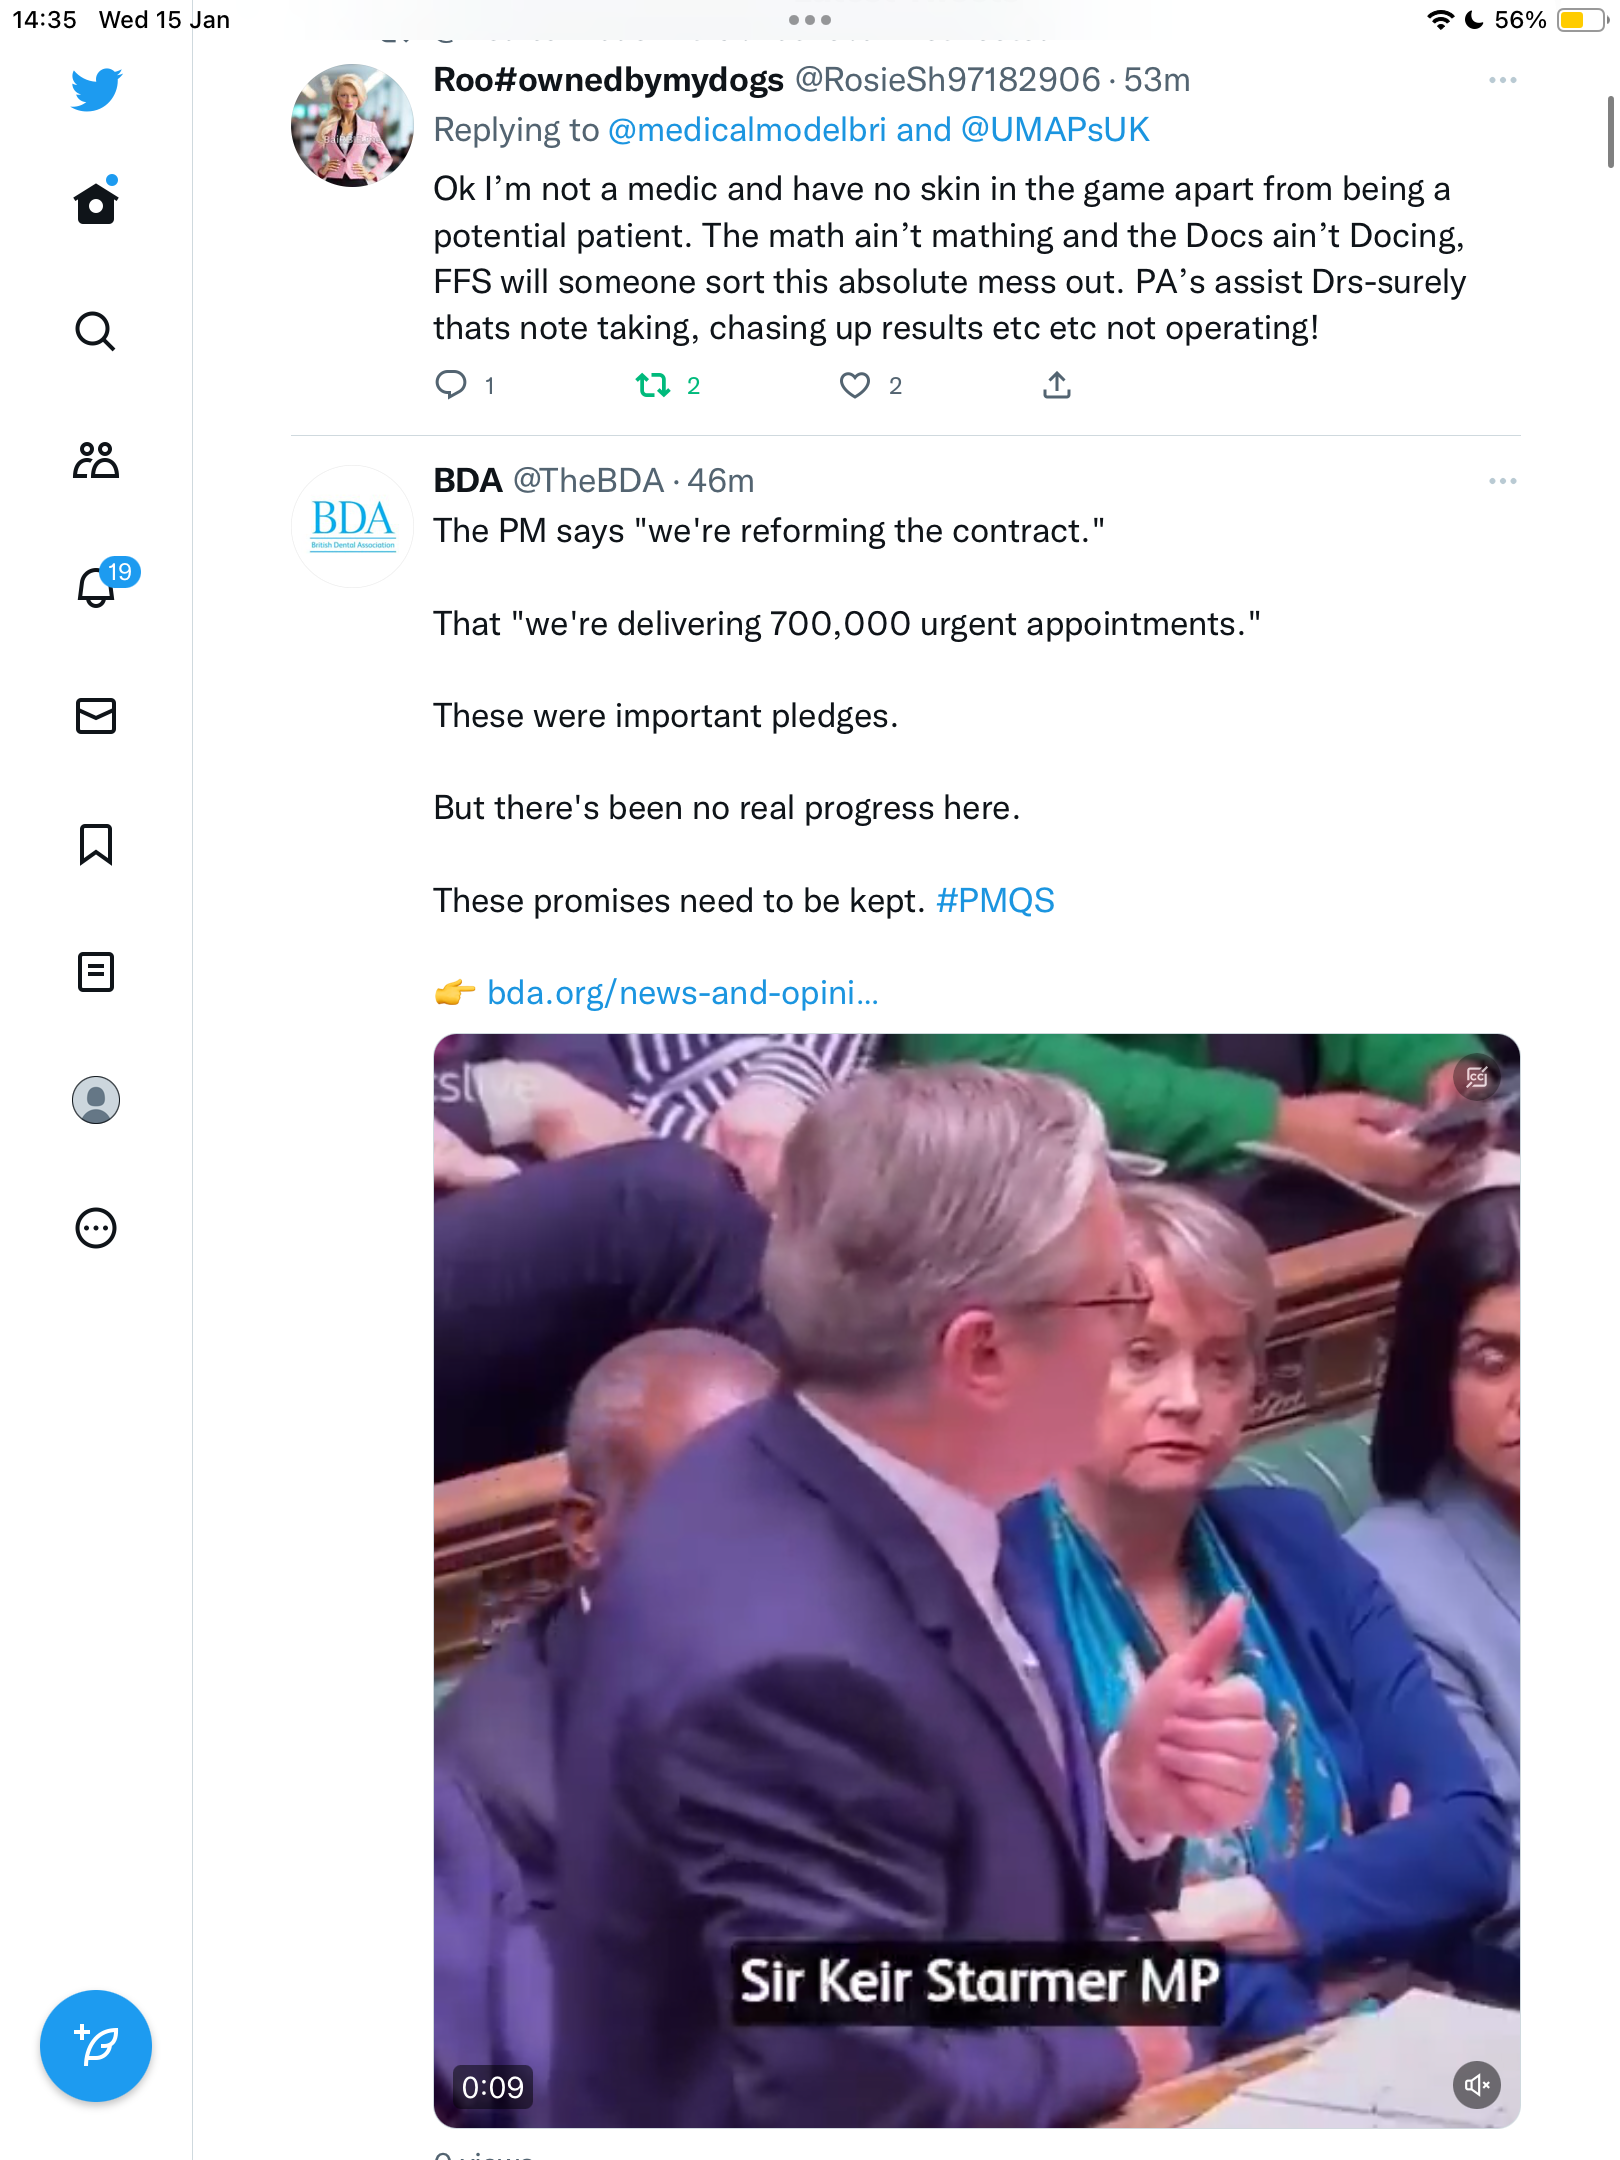Expand the More circle menu in sidebar

[96, 1228]
